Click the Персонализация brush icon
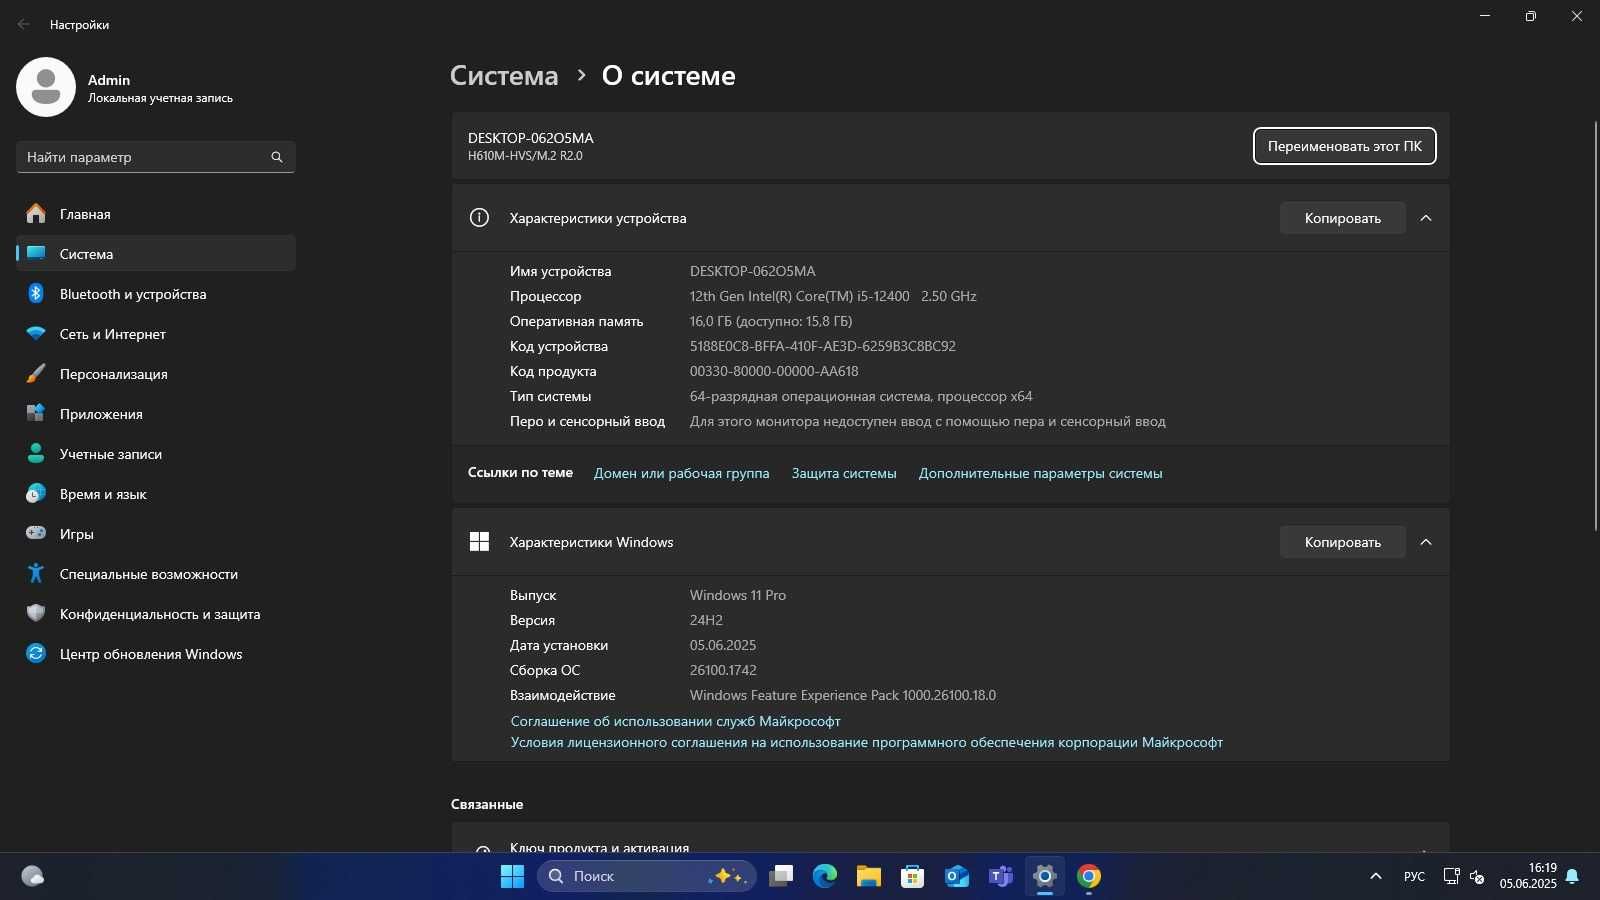The image size is (1600, 900). click(x=36, y=374)
